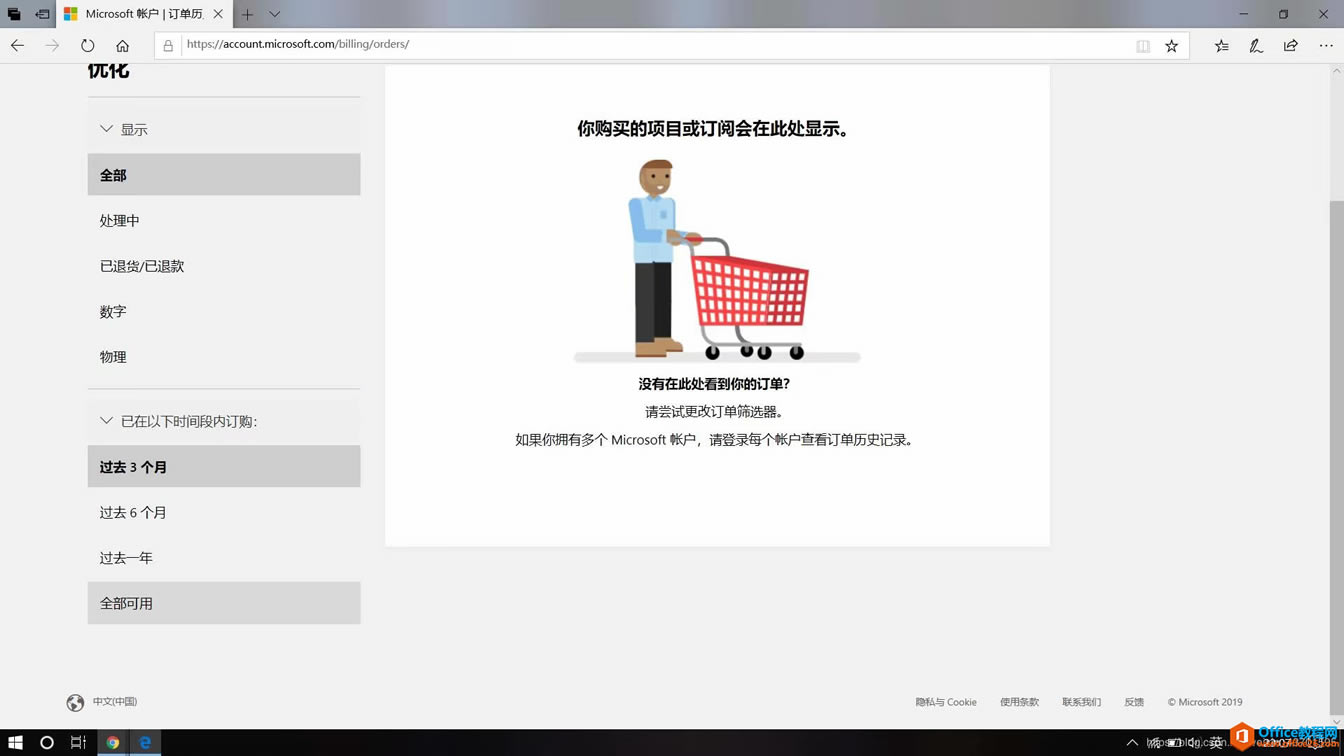Change language 中文(中国)
The height and width of the screenshot is (756, 1344).
[x=115, y=702]
